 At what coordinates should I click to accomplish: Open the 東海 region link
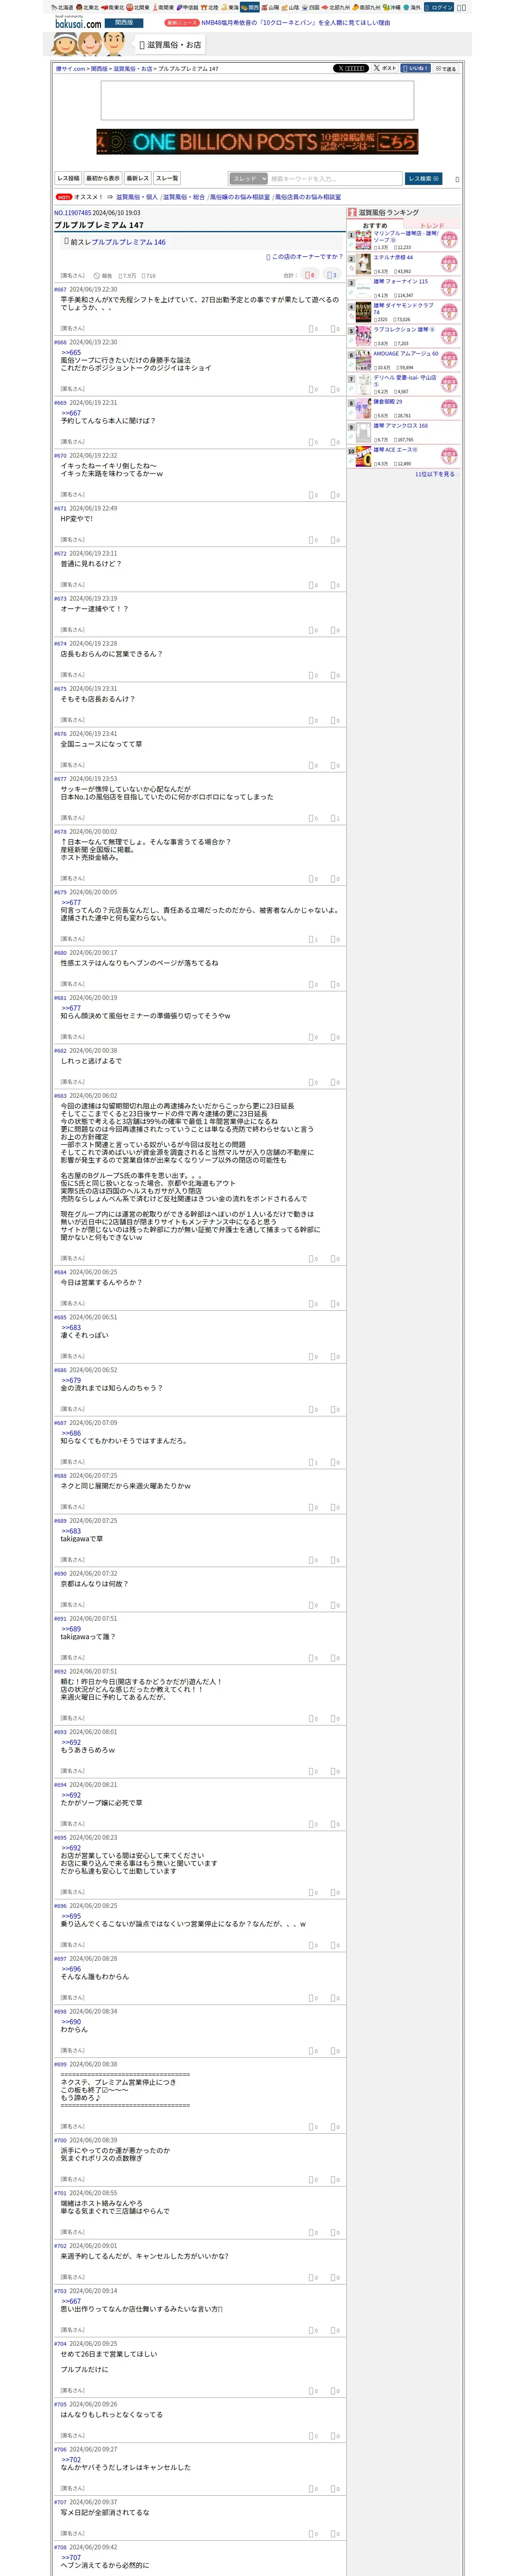tap(230, 7)
